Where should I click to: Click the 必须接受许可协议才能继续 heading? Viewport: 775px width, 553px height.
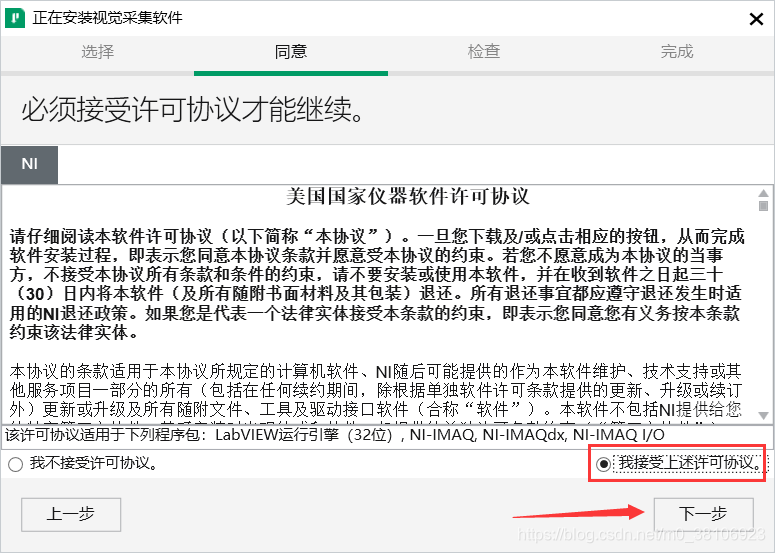194,109
